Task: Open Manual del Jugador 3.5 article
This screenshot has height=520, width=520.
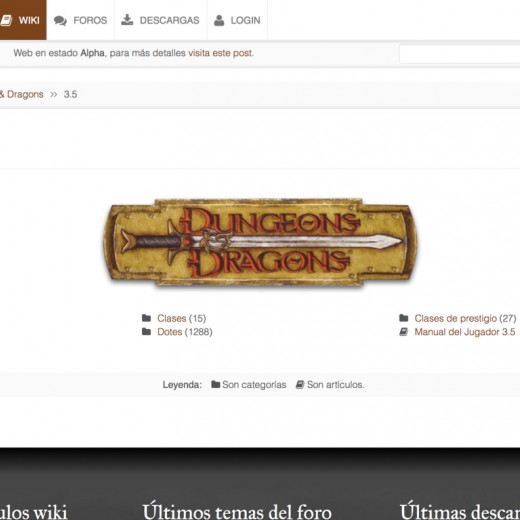Action: point(465,332)
